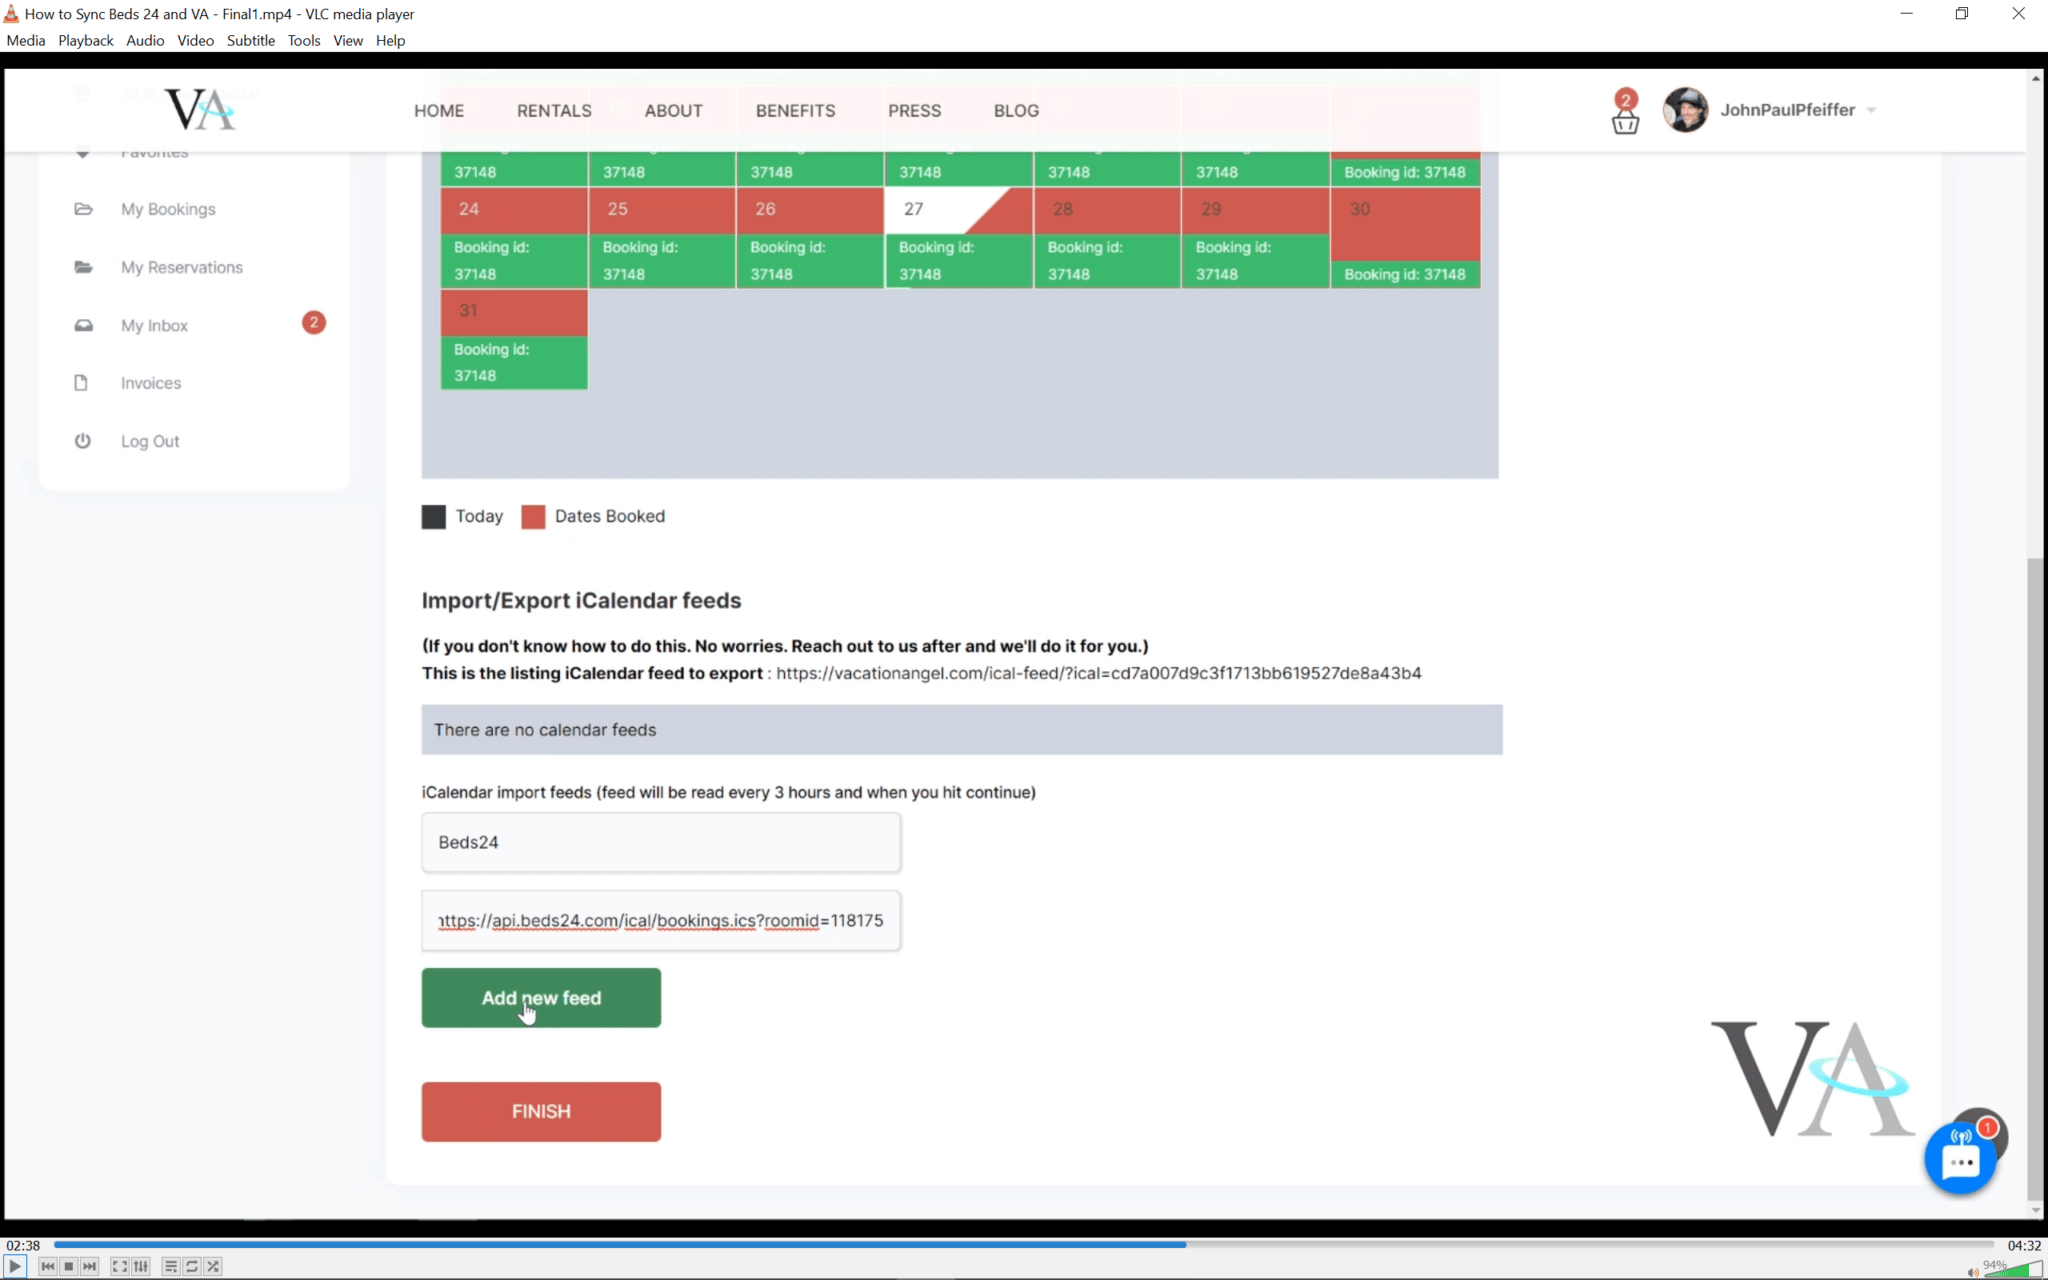The width and height of the screenshot is (2048, 1280).
Task: Open the Subtitle menu
Action: click(250, 40)
